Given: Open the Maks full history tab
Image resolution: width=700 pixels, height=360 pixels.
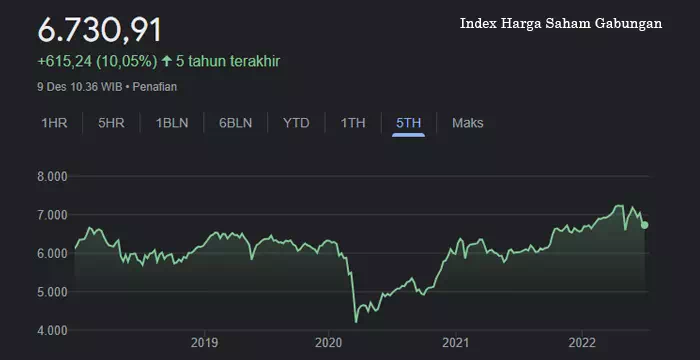Looking at the screenshot, I should coord(467,123).
